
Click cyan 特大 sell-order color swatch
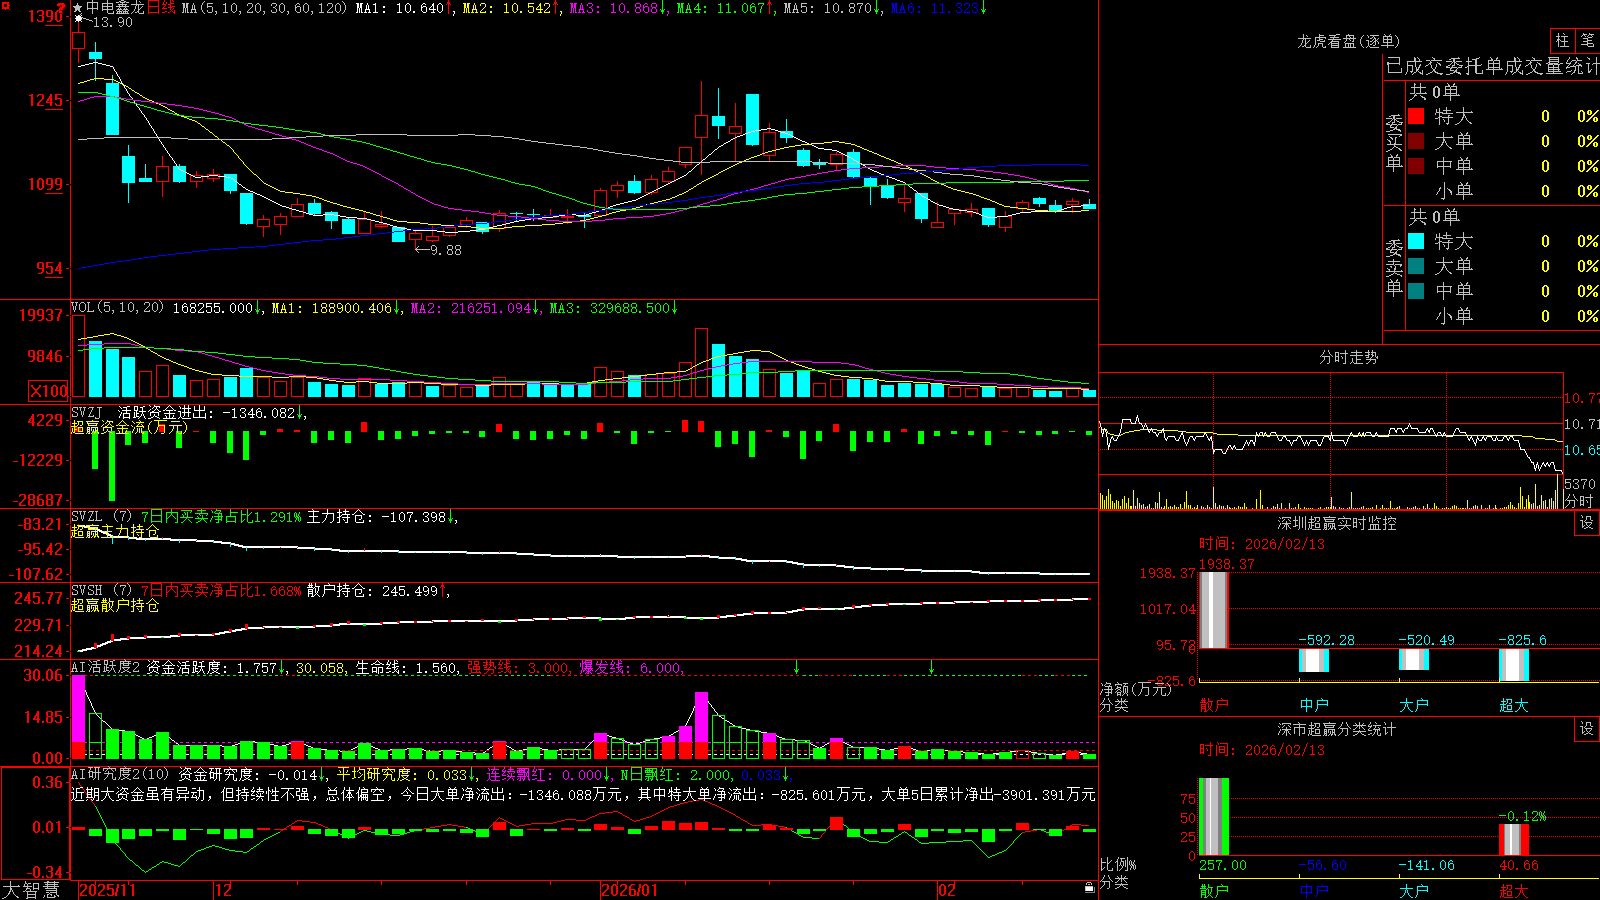coord(1416,241)
